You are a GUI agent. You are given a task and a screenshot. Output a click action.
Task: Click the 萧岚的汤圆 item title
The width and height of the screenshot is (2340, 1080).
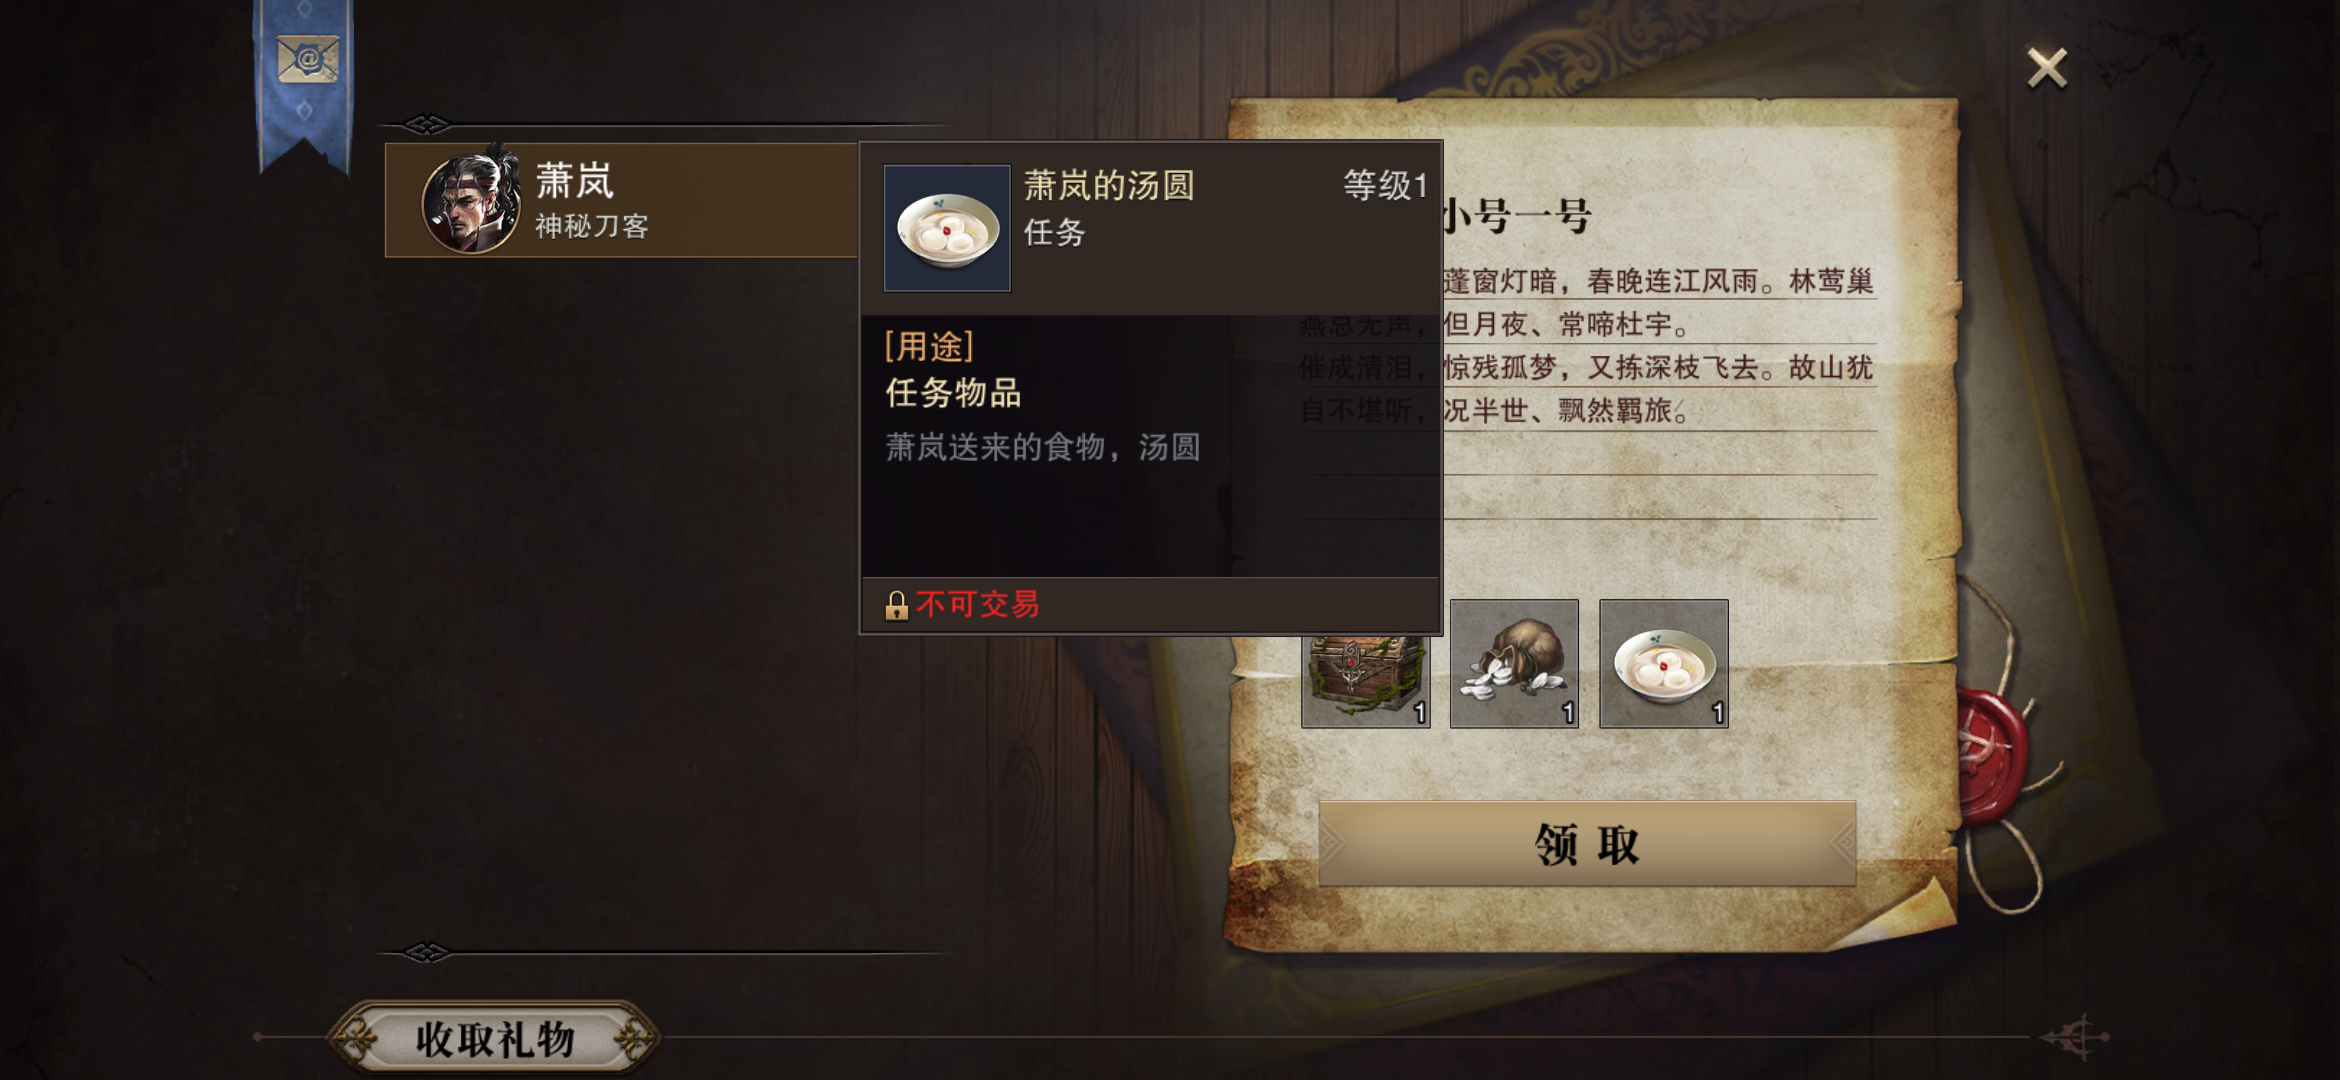pos(1109,185)
